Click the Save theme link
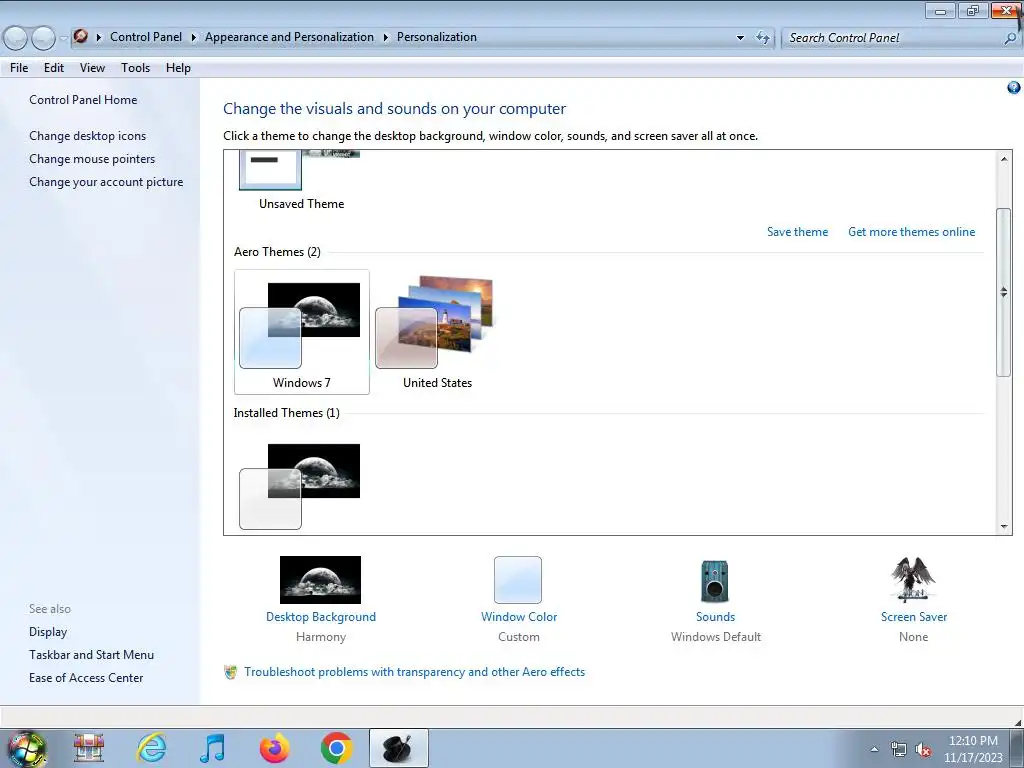Viewport: 1024px width, 768px height. tap(797, 232)
